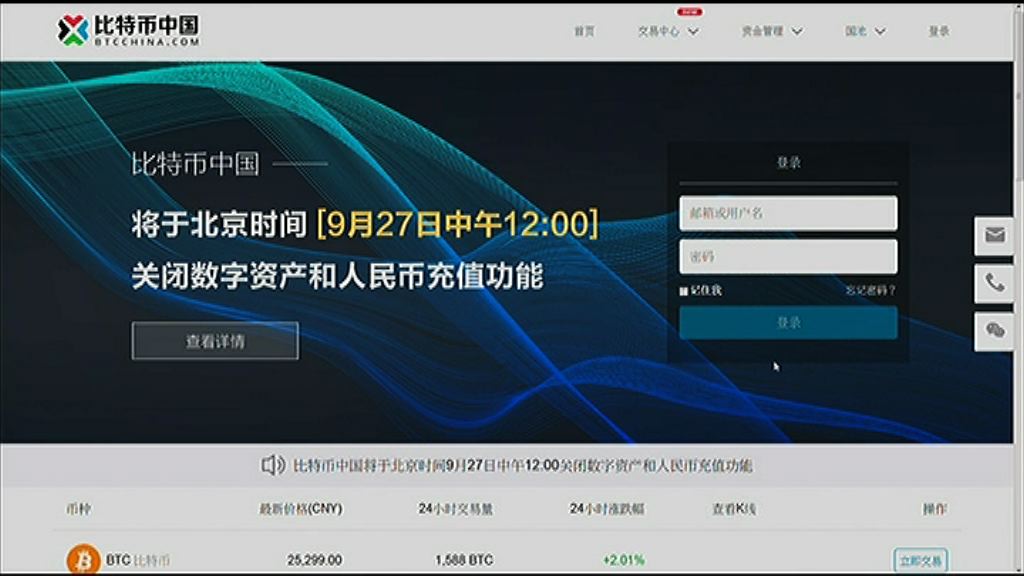
Task: Open the email contact sidebar icon
Action: (x=993, y=237)
